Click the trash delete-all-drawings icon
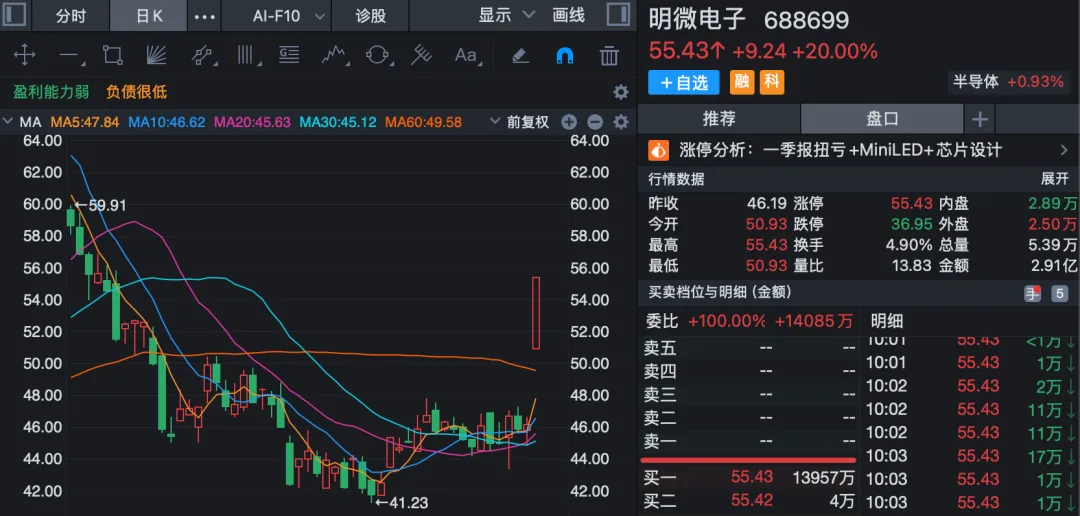Viewport: 1080px width, 516px height. point(609,55)
